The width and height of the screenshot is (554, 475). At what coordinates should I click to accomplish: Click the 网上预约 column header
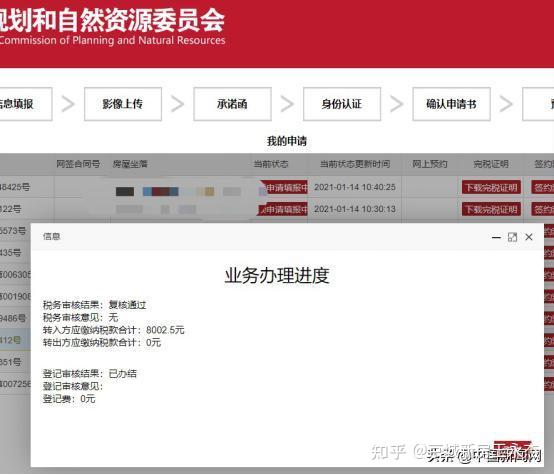pyautogui.click(x=430, y=164)
